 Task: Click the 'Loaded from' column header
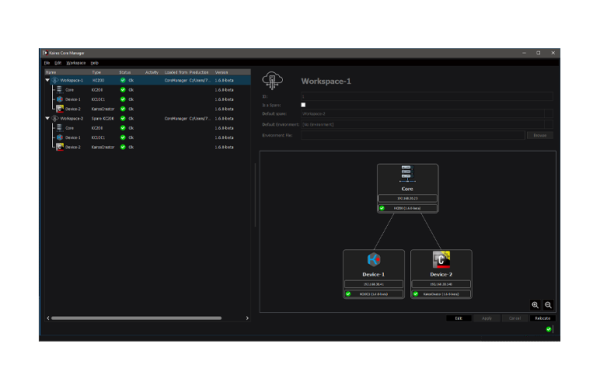176,72
